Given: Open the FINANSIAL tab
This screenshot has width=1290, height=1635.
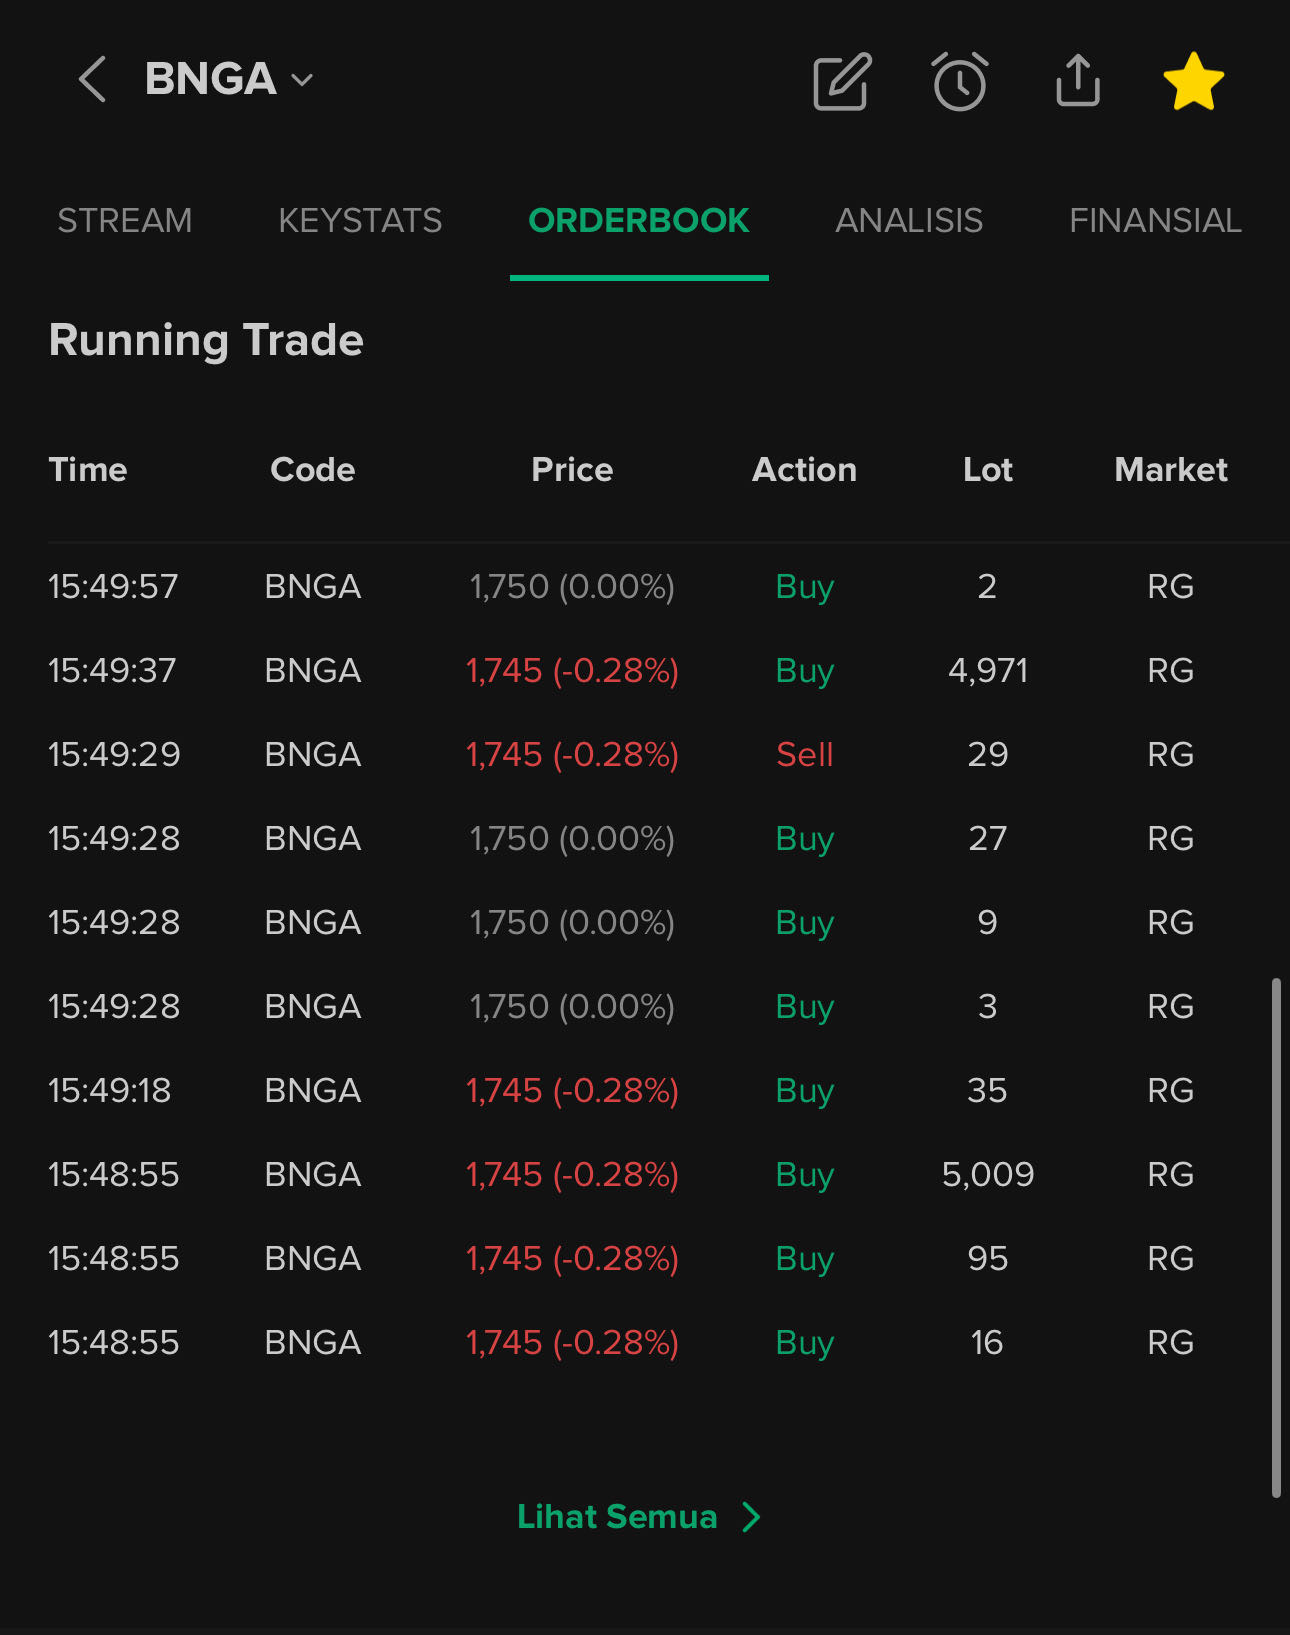Looking at the screenshot, I should (x=1155, y=220).
